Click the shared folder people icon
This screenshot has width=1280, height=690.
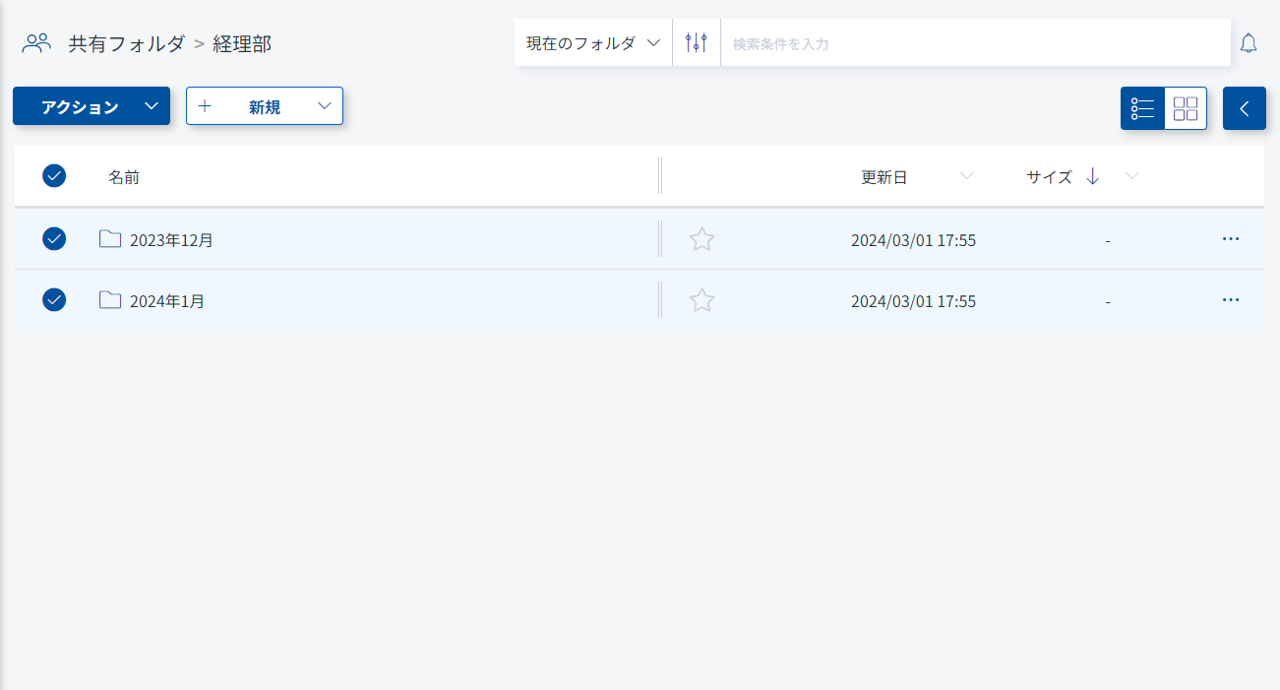[37, 43]
